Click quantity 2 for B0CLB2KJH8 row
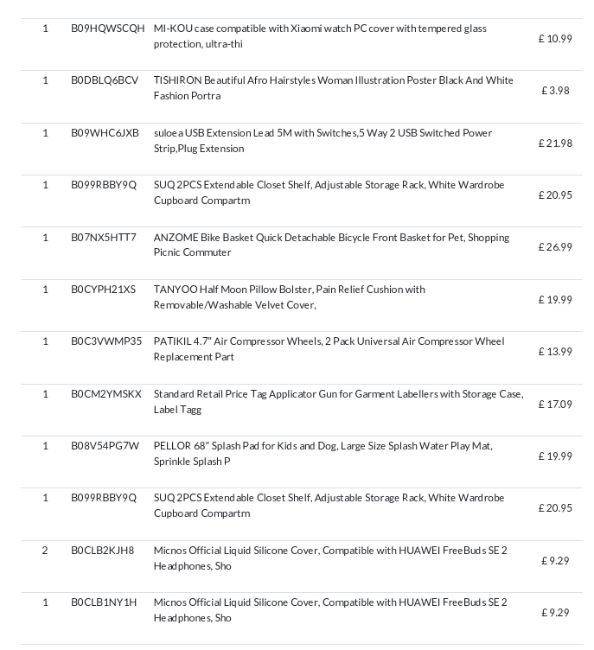The height and width of the screenshot is (650, 594). [x=45, y=551]
